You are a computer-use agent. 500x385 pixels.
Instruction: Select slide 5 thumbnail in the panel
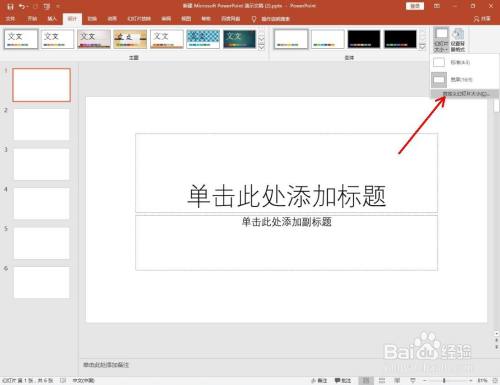41,243
